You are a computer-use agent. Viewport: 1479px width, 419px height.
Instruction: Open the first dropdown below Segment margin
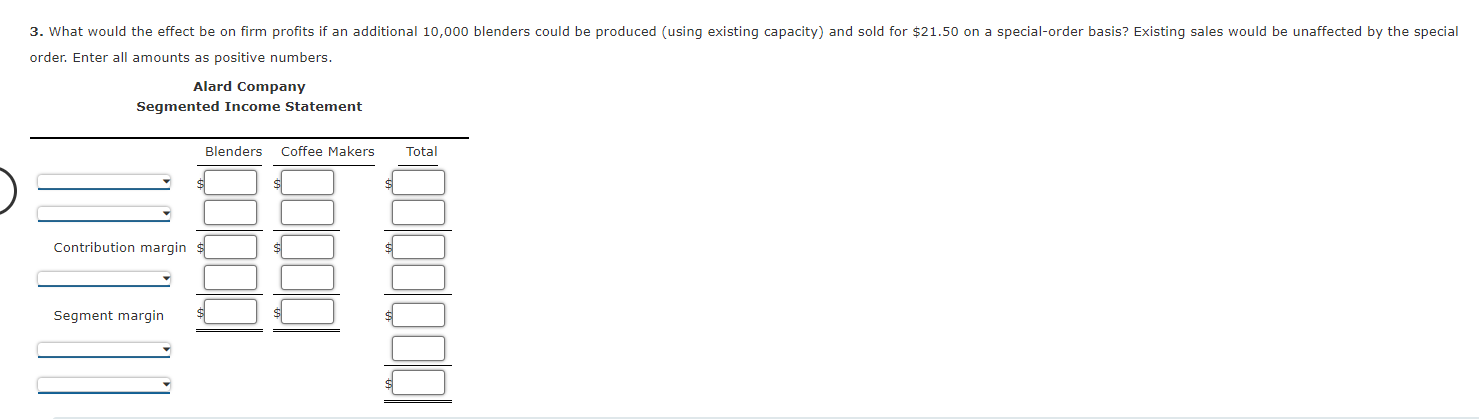click(104, 350)
